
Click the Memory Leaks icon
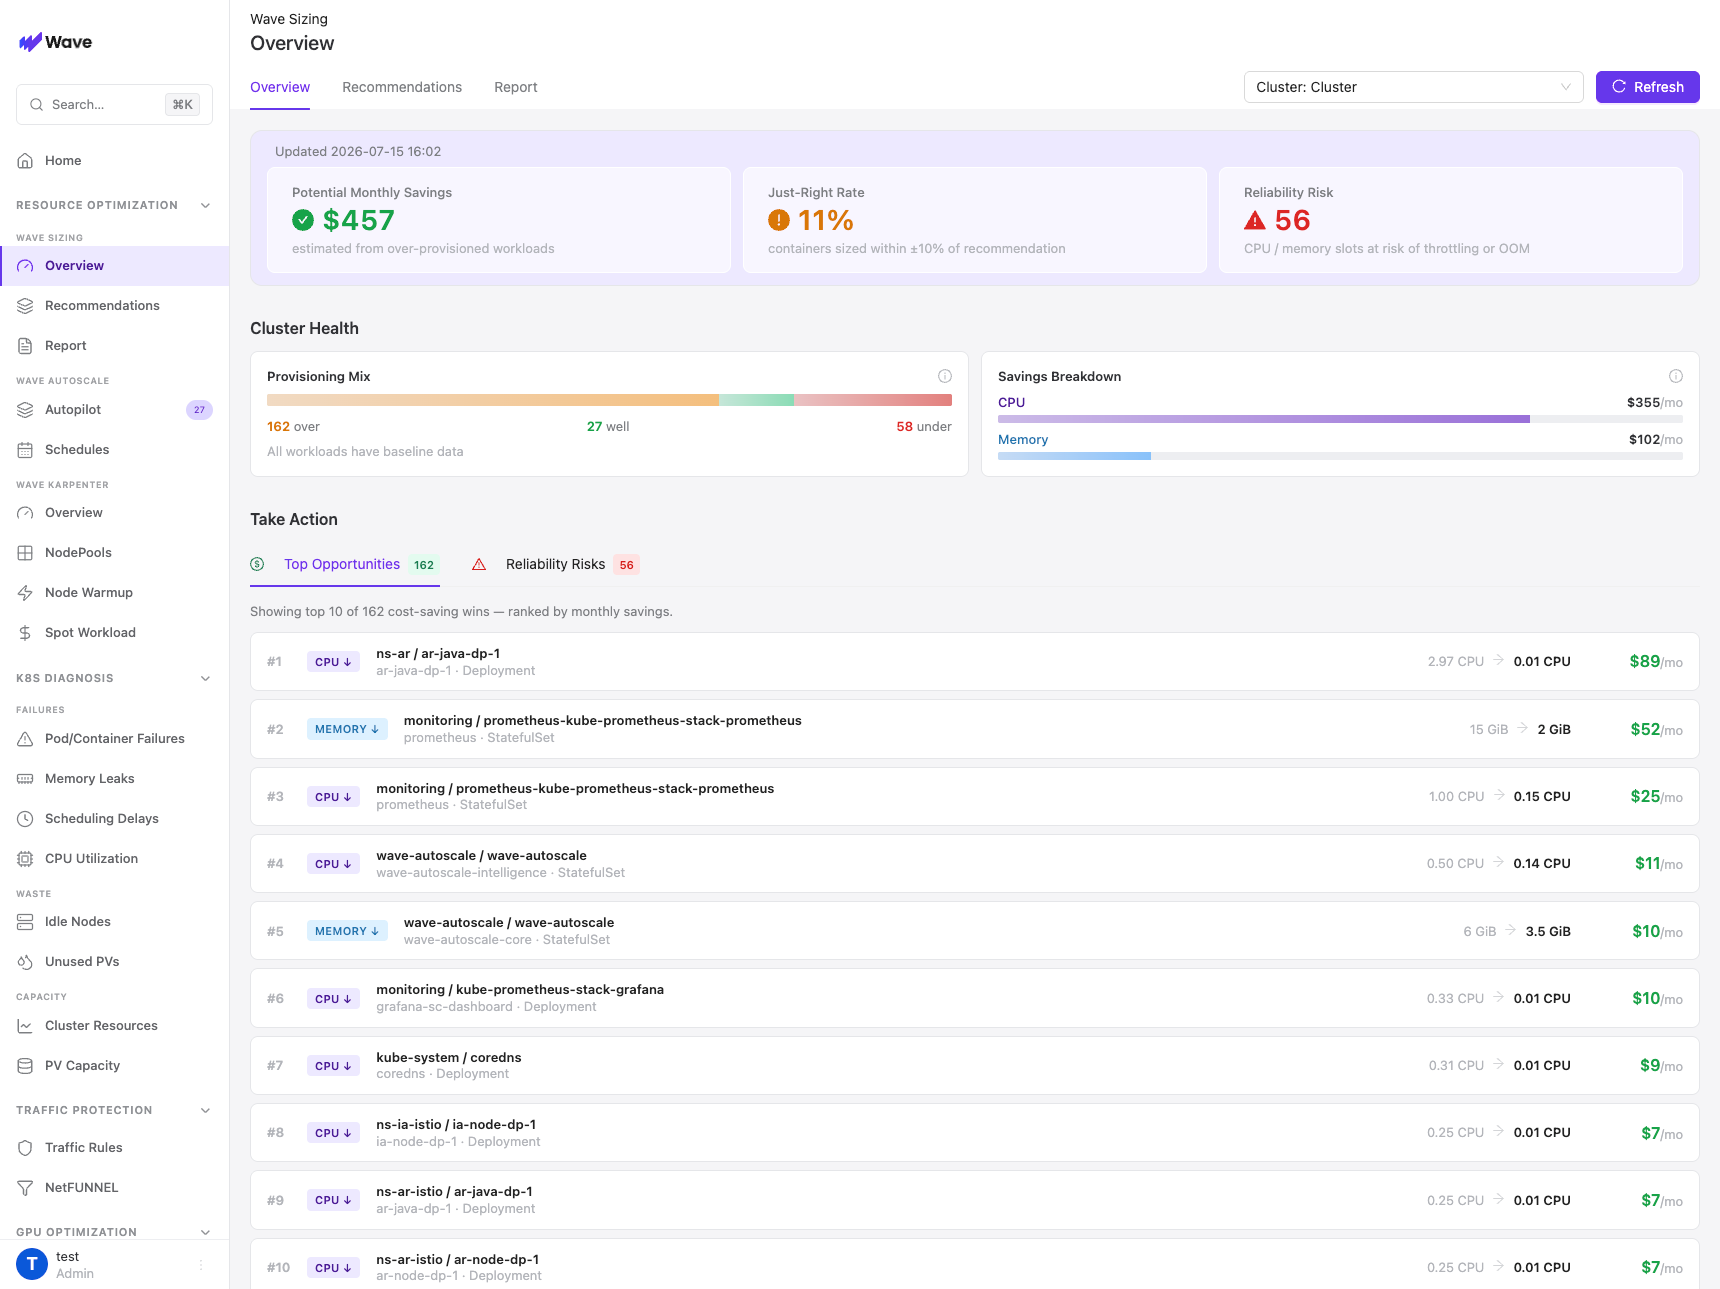point(25,779)
